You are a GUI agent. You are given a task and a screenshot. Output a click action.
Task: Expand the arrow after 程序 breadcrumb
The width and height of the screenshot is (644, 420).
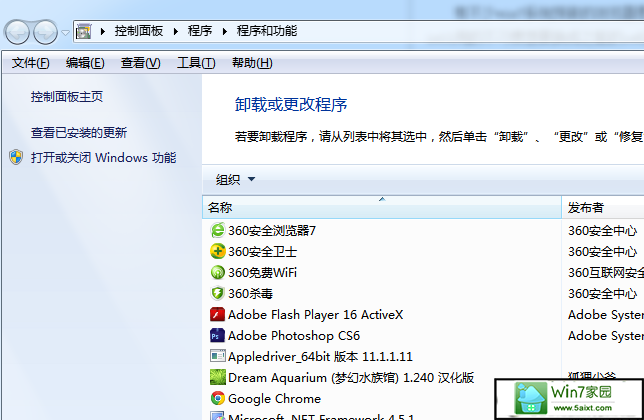(225, 31)
